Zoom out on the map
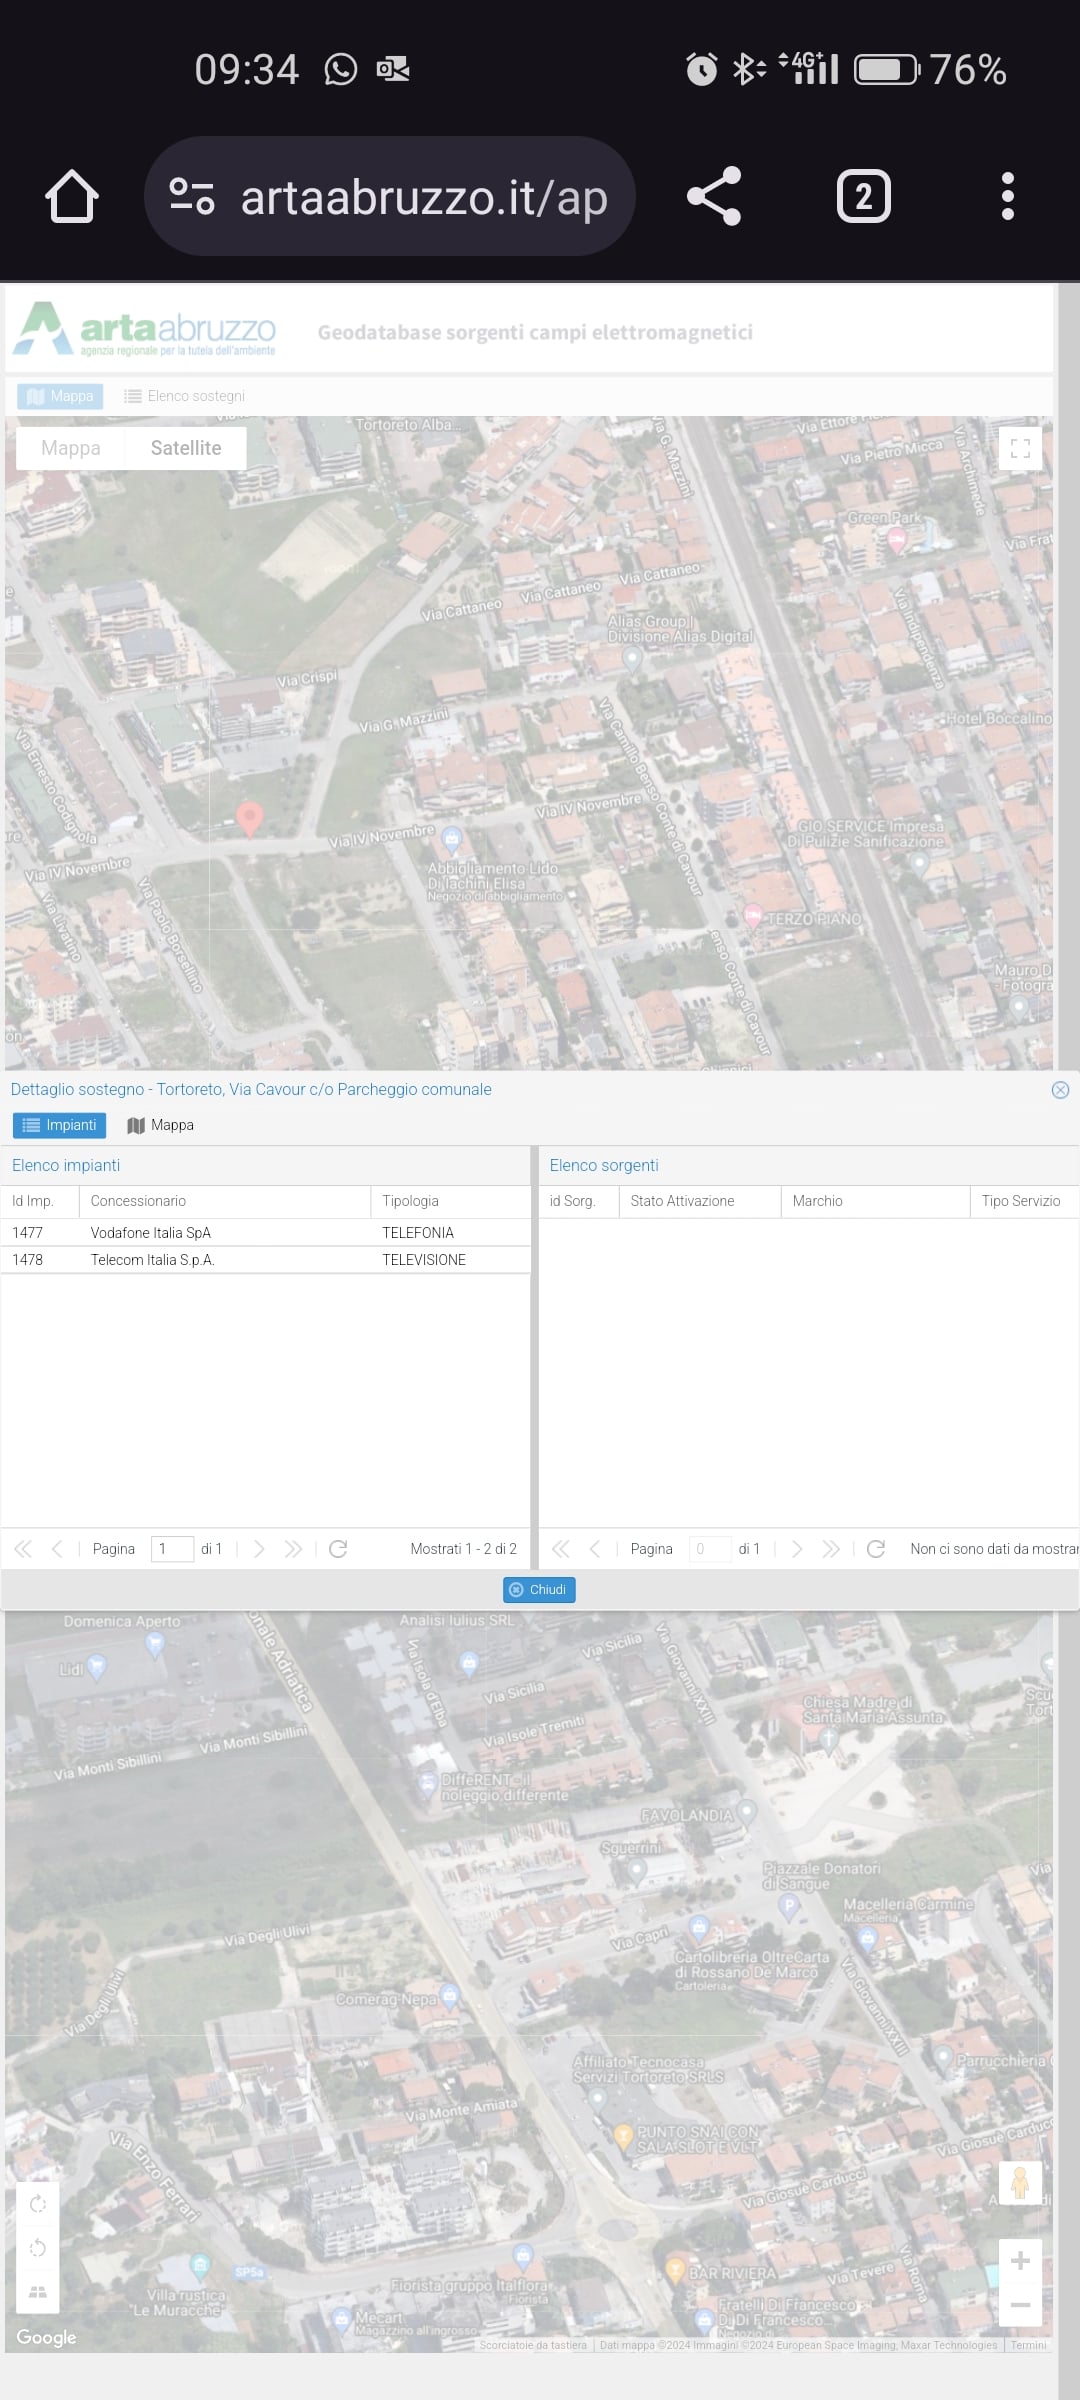The width and height of the screenshot is (1080, 2400). pos(1020,2304)
